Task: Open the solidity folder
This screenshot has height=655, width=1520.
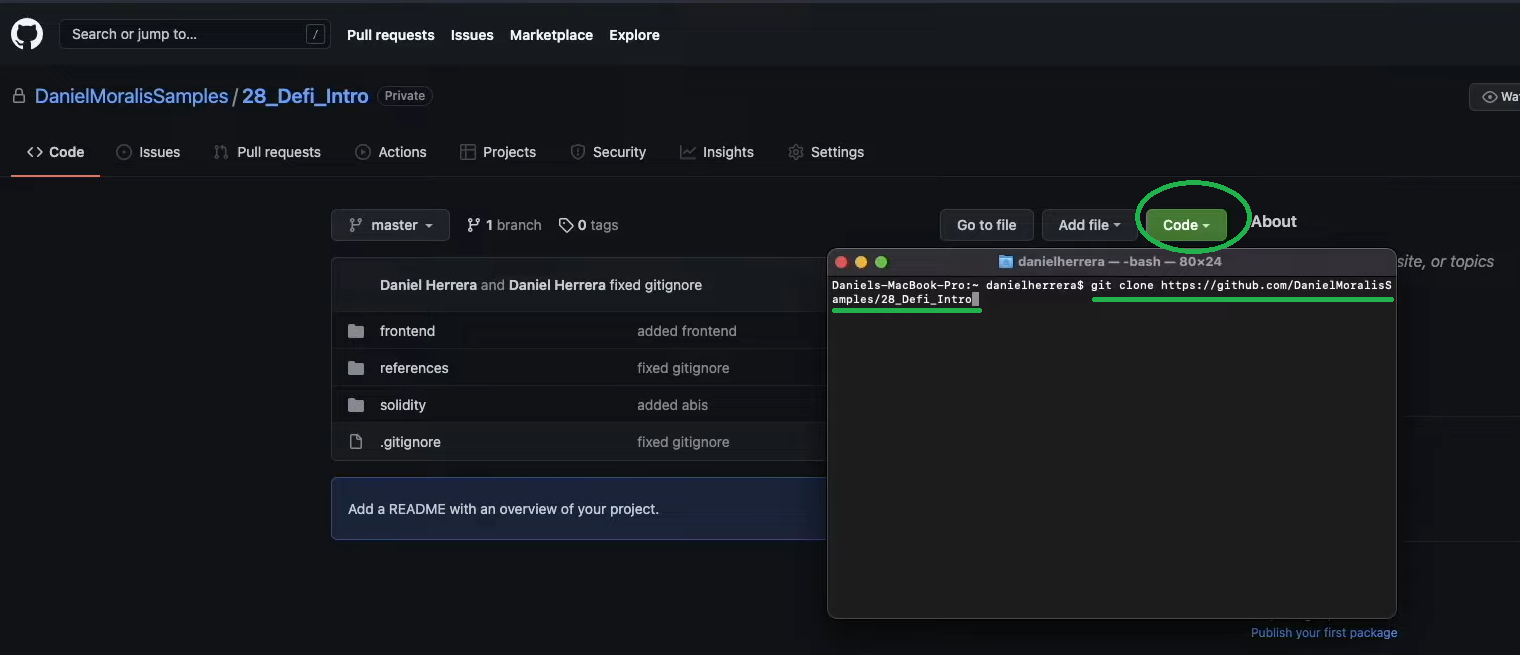Action: pyautogui.click(x=403, y=405)
